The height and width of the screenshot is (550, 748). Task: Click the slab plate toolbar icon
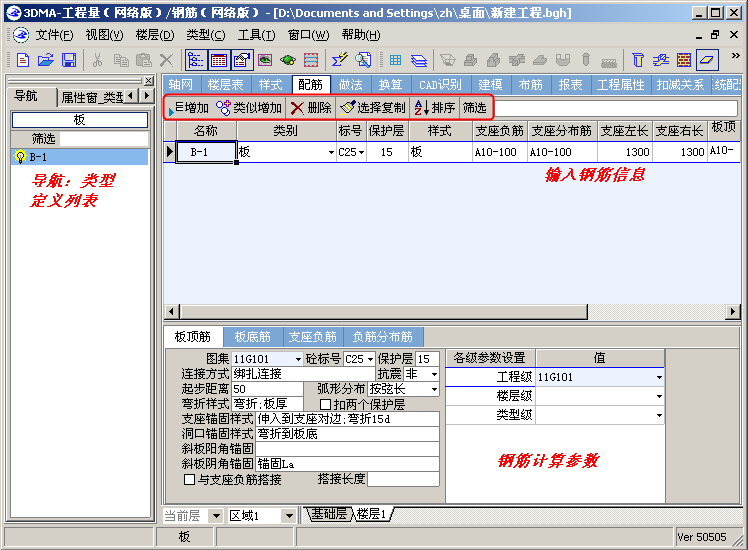point(707,60)
